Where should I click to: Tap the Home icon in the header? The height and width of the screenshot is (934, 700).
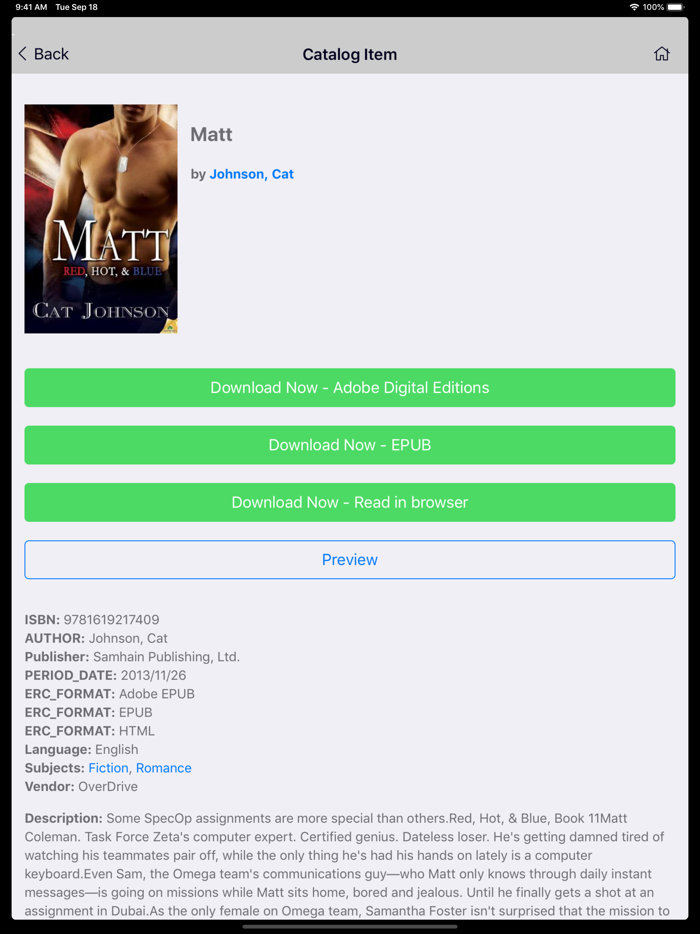661,54
